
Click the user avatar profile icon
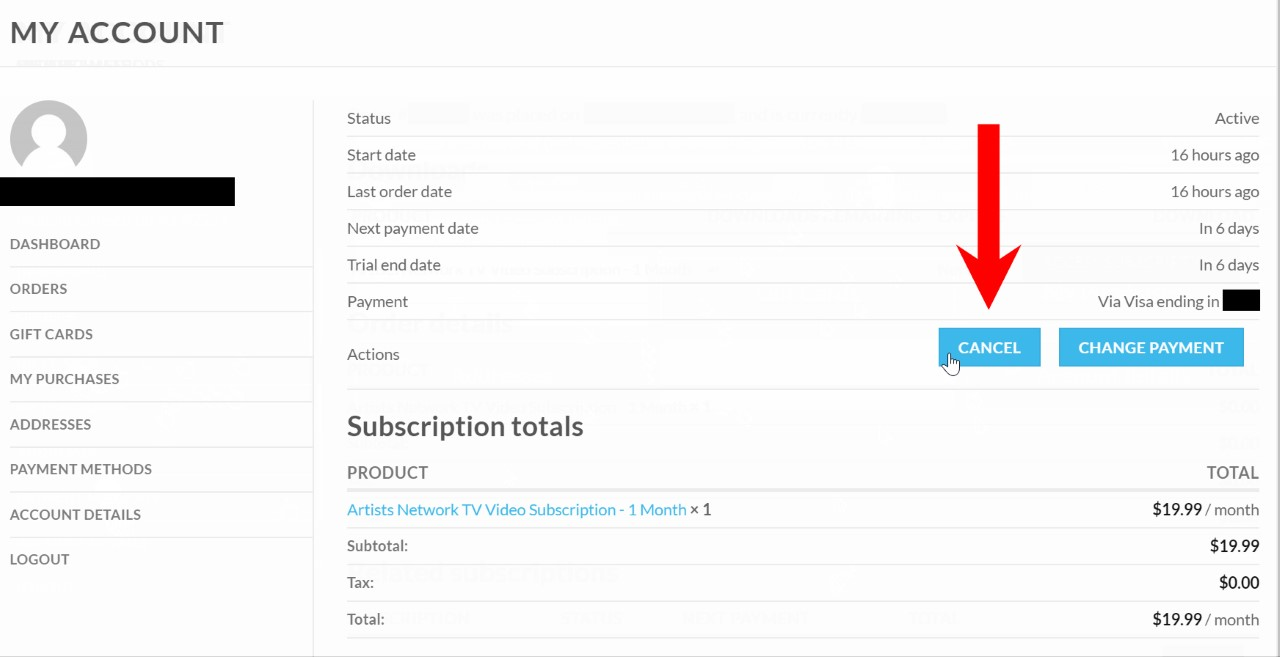(48, 139)
